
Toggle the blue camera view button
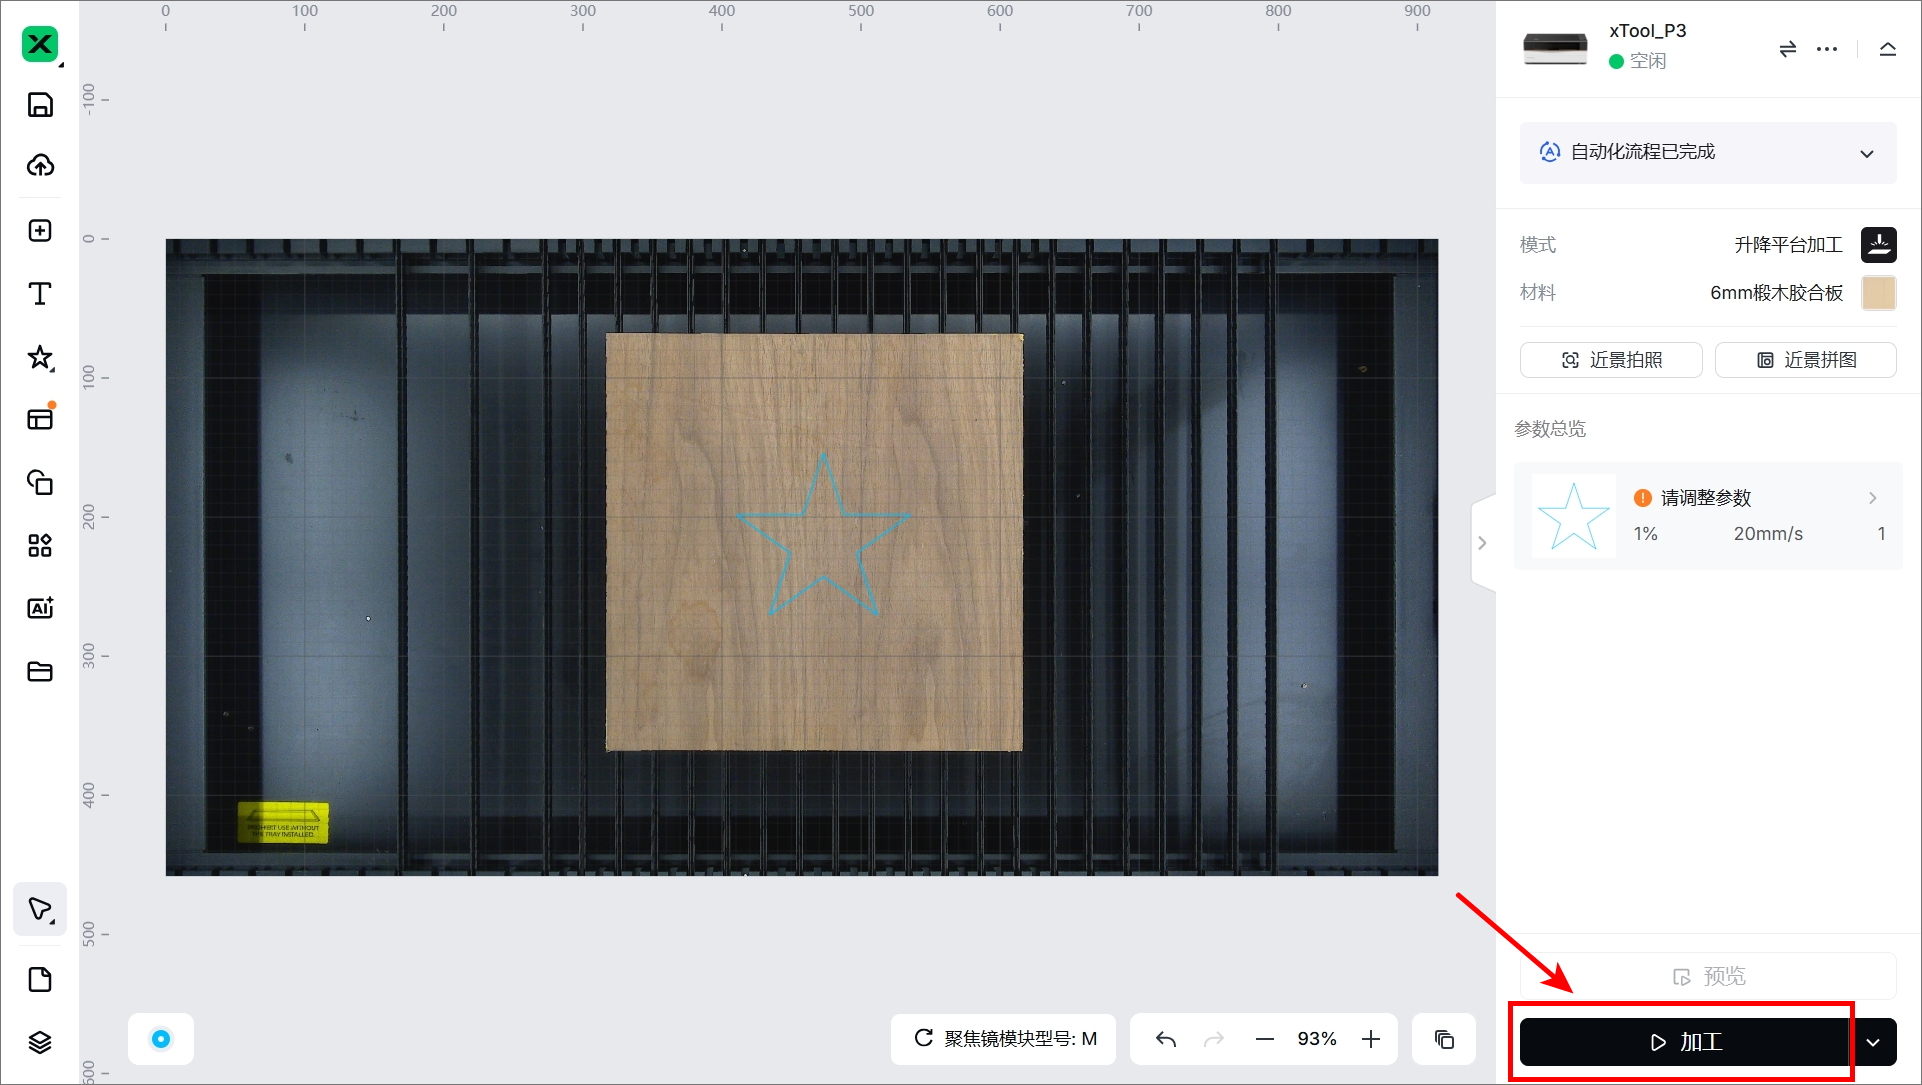(x=161, y=1039)
